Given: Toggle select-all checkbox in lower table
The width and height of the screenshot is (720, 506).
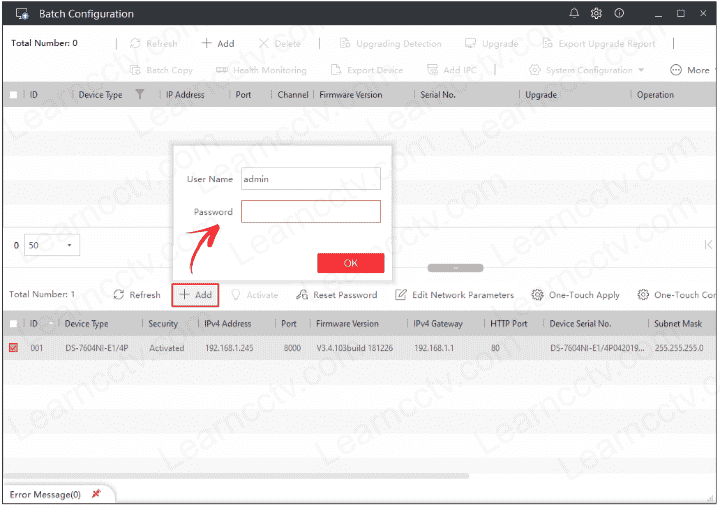Looking at the screenshot, I should point(13,324).
